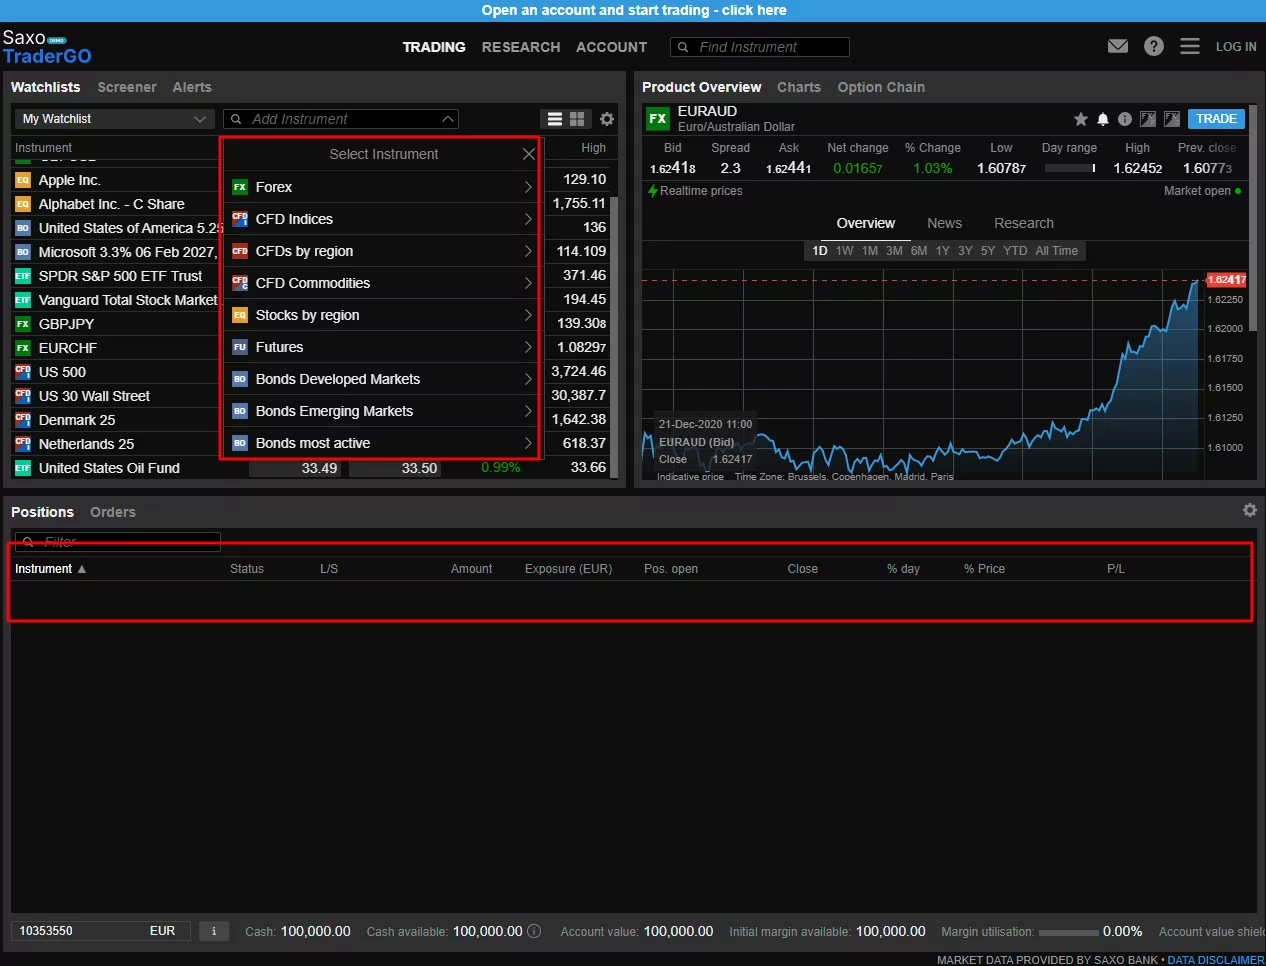Viewport: 1266px width, 966px height.
Task: Switch watchlist to tile grid view
Action: tap(577, 119)
